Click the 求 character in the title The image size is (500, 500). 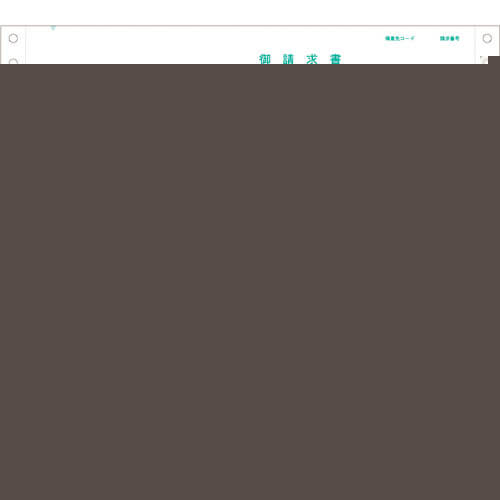pyautogui.click(x=312, y=59)
